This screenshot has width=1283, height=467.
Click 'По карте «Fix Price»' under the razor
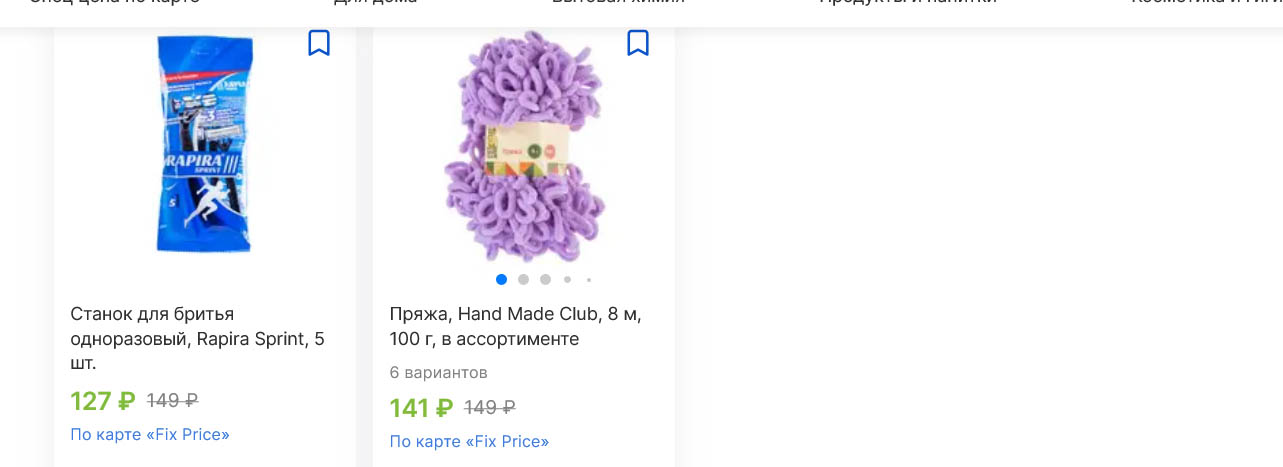click(x=150, y=435)
